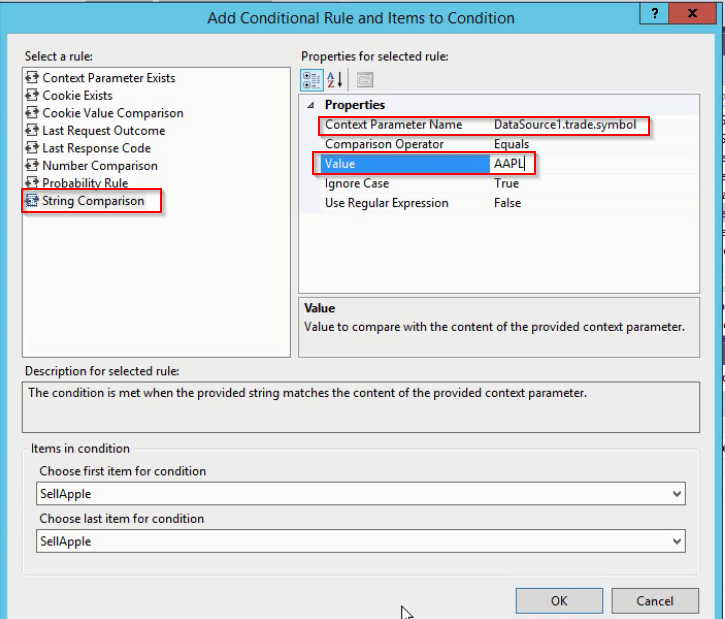This screenshot has width=725, height=619.
Task: Open the last item for condition dropdown
Action: pos(677,541)
